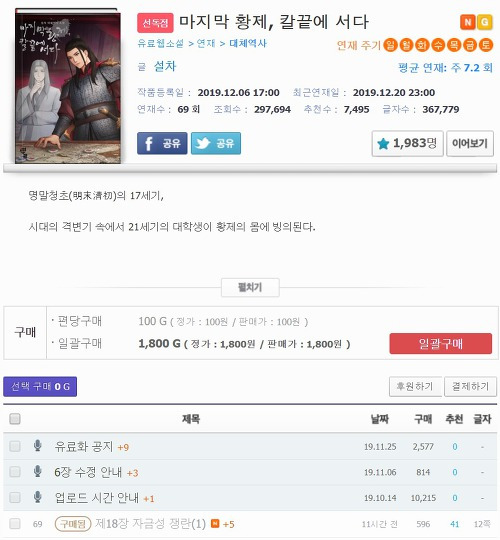This screenshot has width=500, height=540.
Task: Click the microphone icon beside 업로드 시간 안내
Action: click(38, 497)
